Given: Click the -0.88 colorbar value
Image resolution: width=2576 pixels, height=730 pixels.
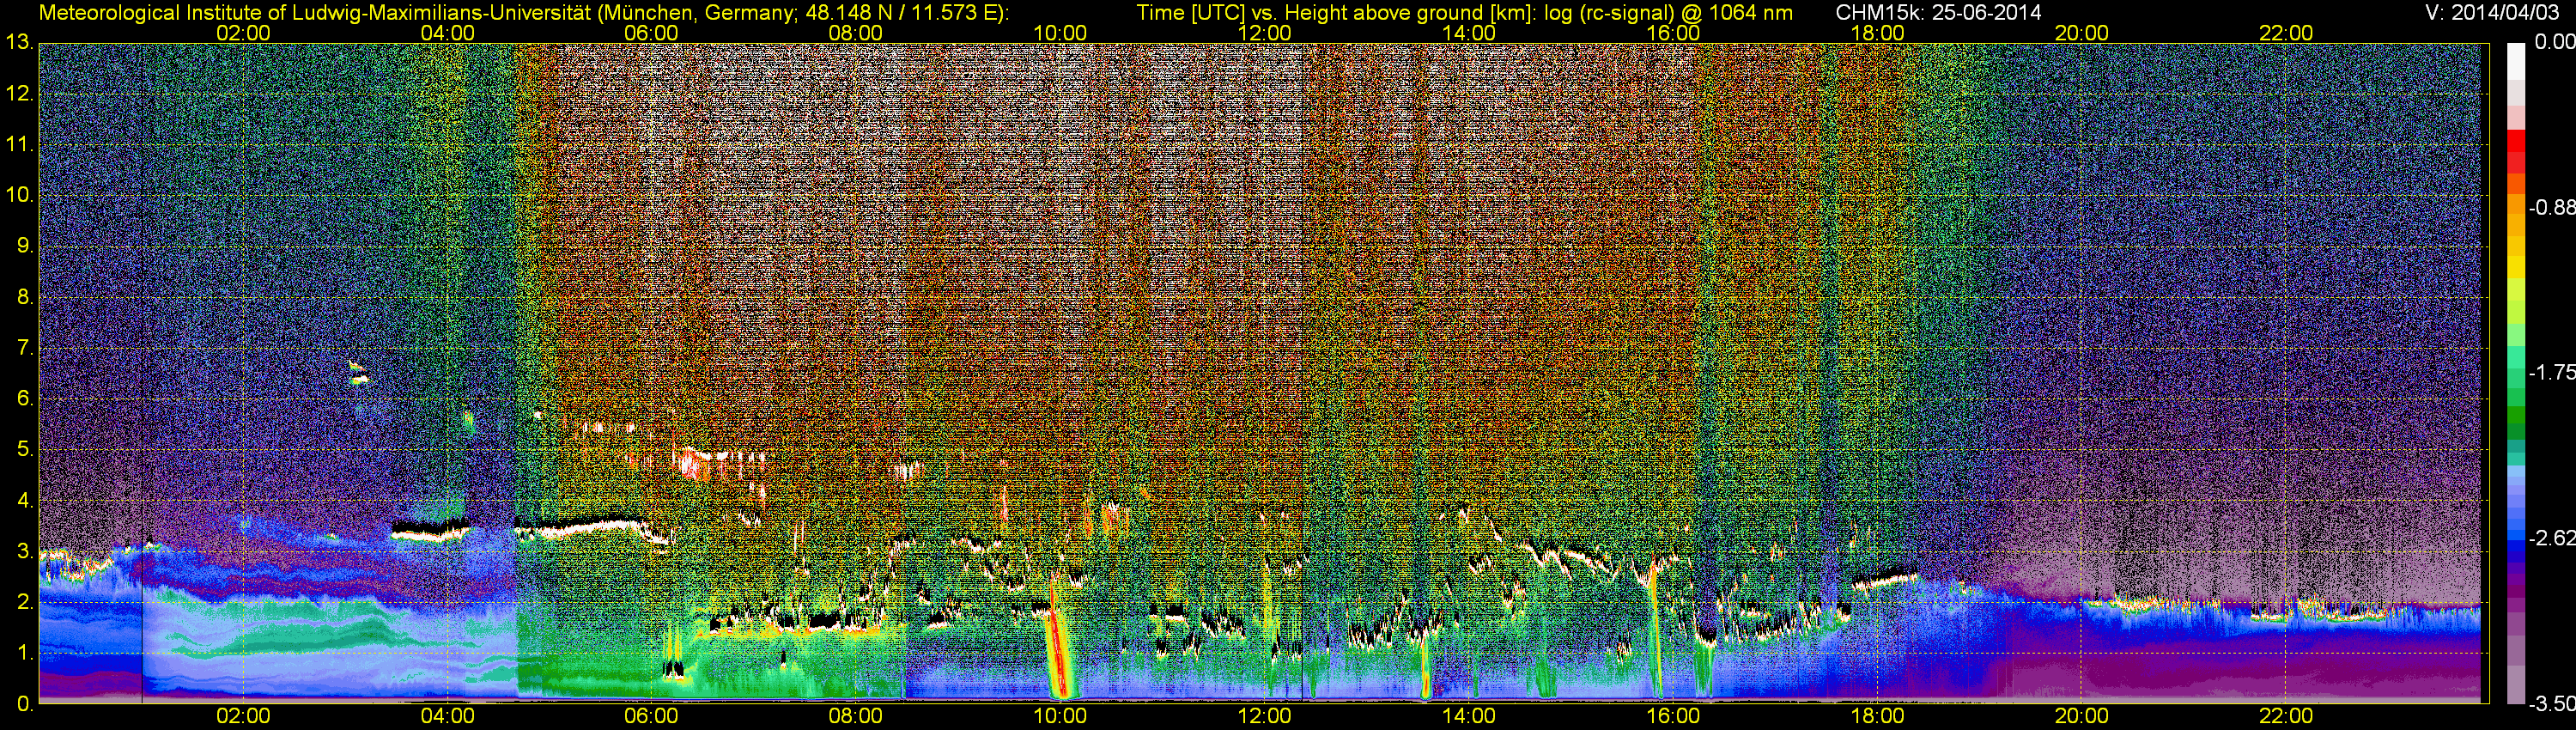Looking at the screenshot, I should 2551,208.
